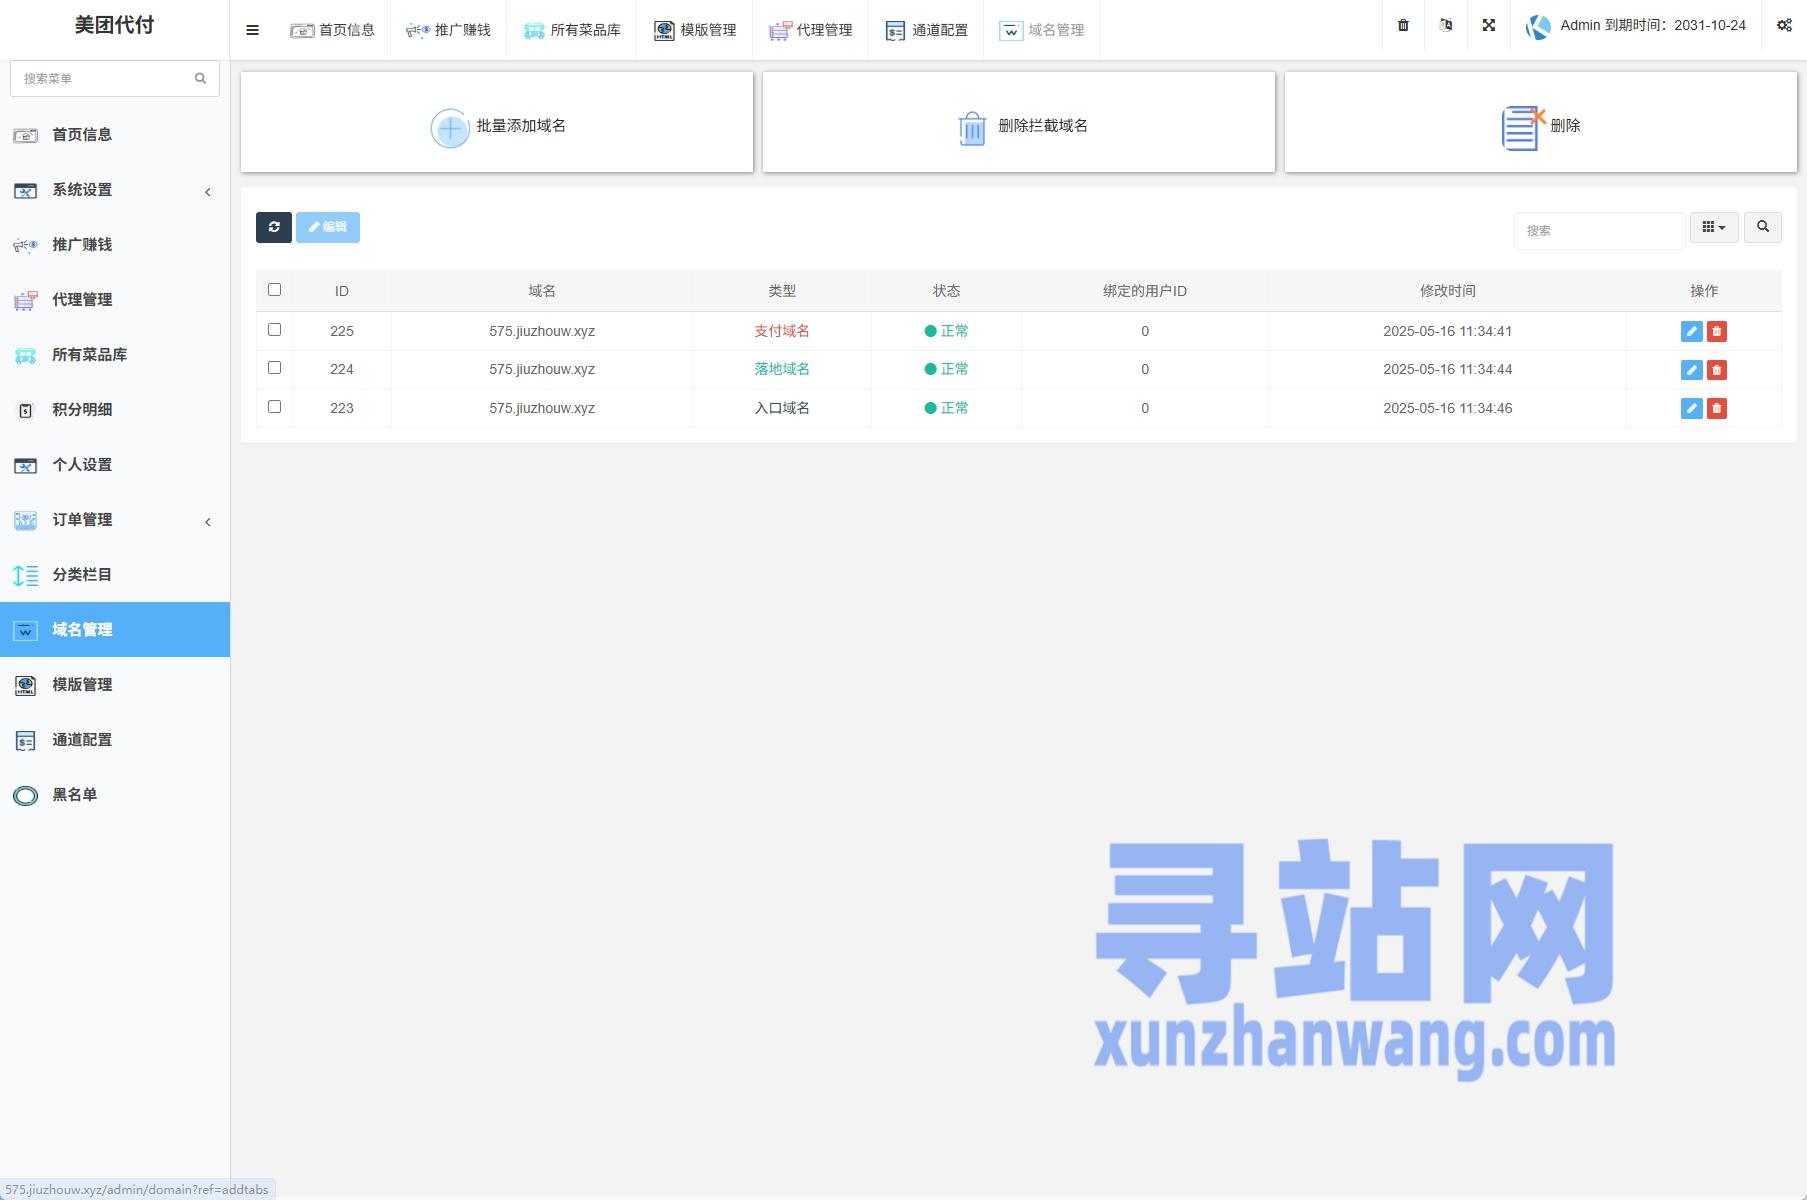Screen dimensions: 1807x1200
Task: Click the 积分明细 sidebar icon
Action: click(x=26, y=410)
